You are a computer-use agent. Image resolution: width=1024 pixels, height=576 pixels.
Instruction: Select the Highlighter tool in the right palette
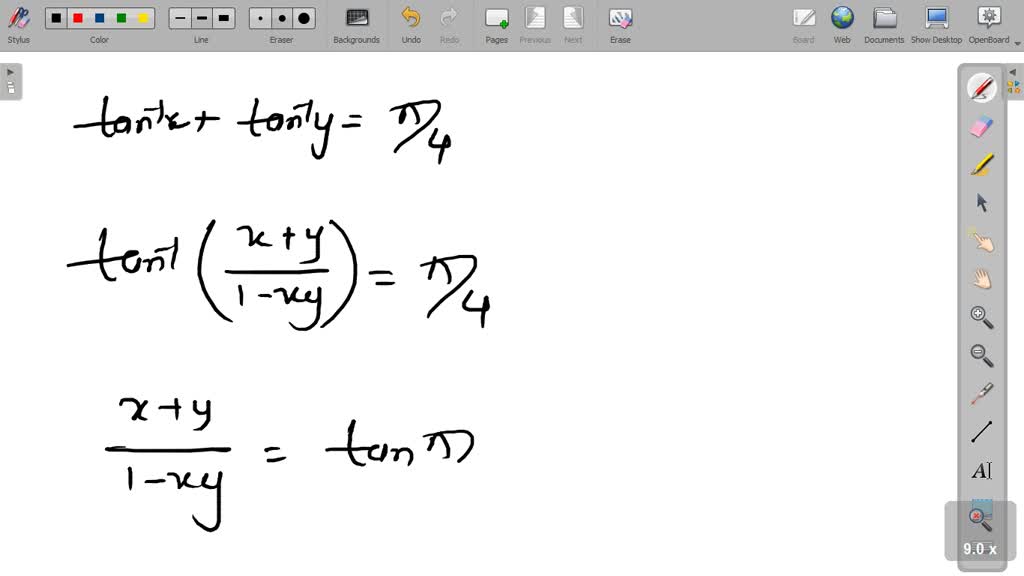point(981,165)
